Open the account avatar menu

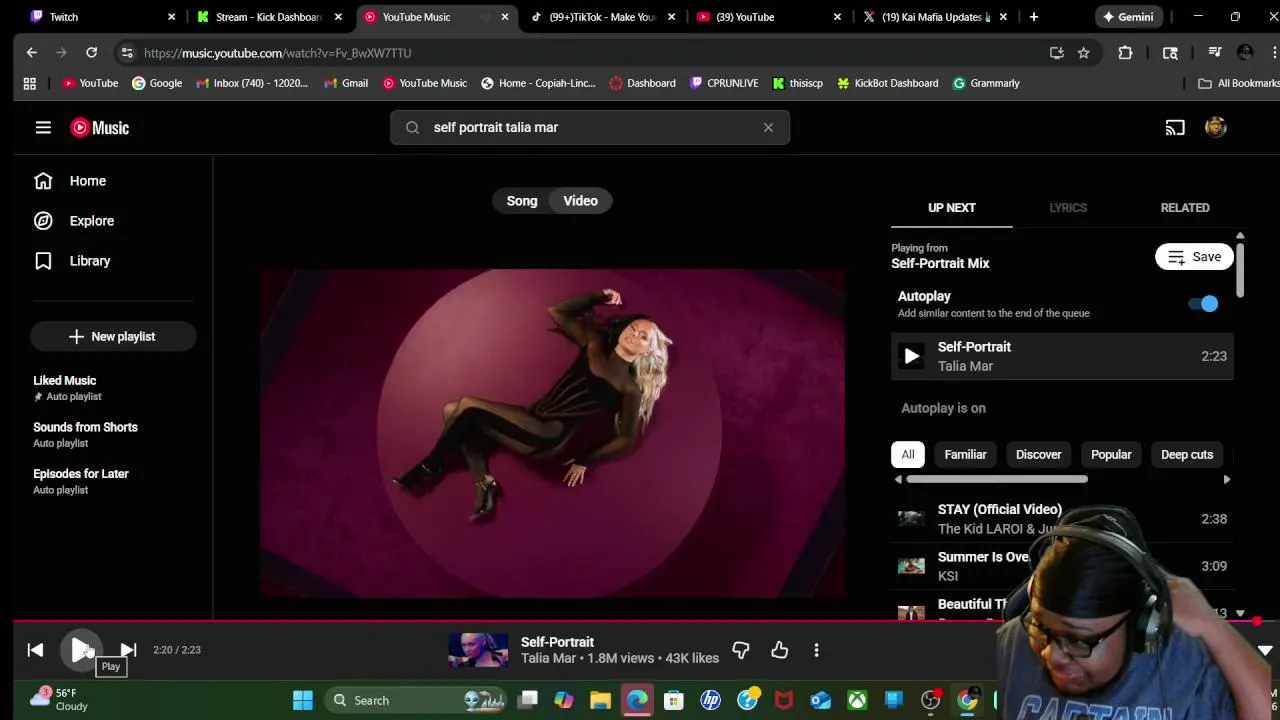pyautogui.click(x=1215, y=127)
